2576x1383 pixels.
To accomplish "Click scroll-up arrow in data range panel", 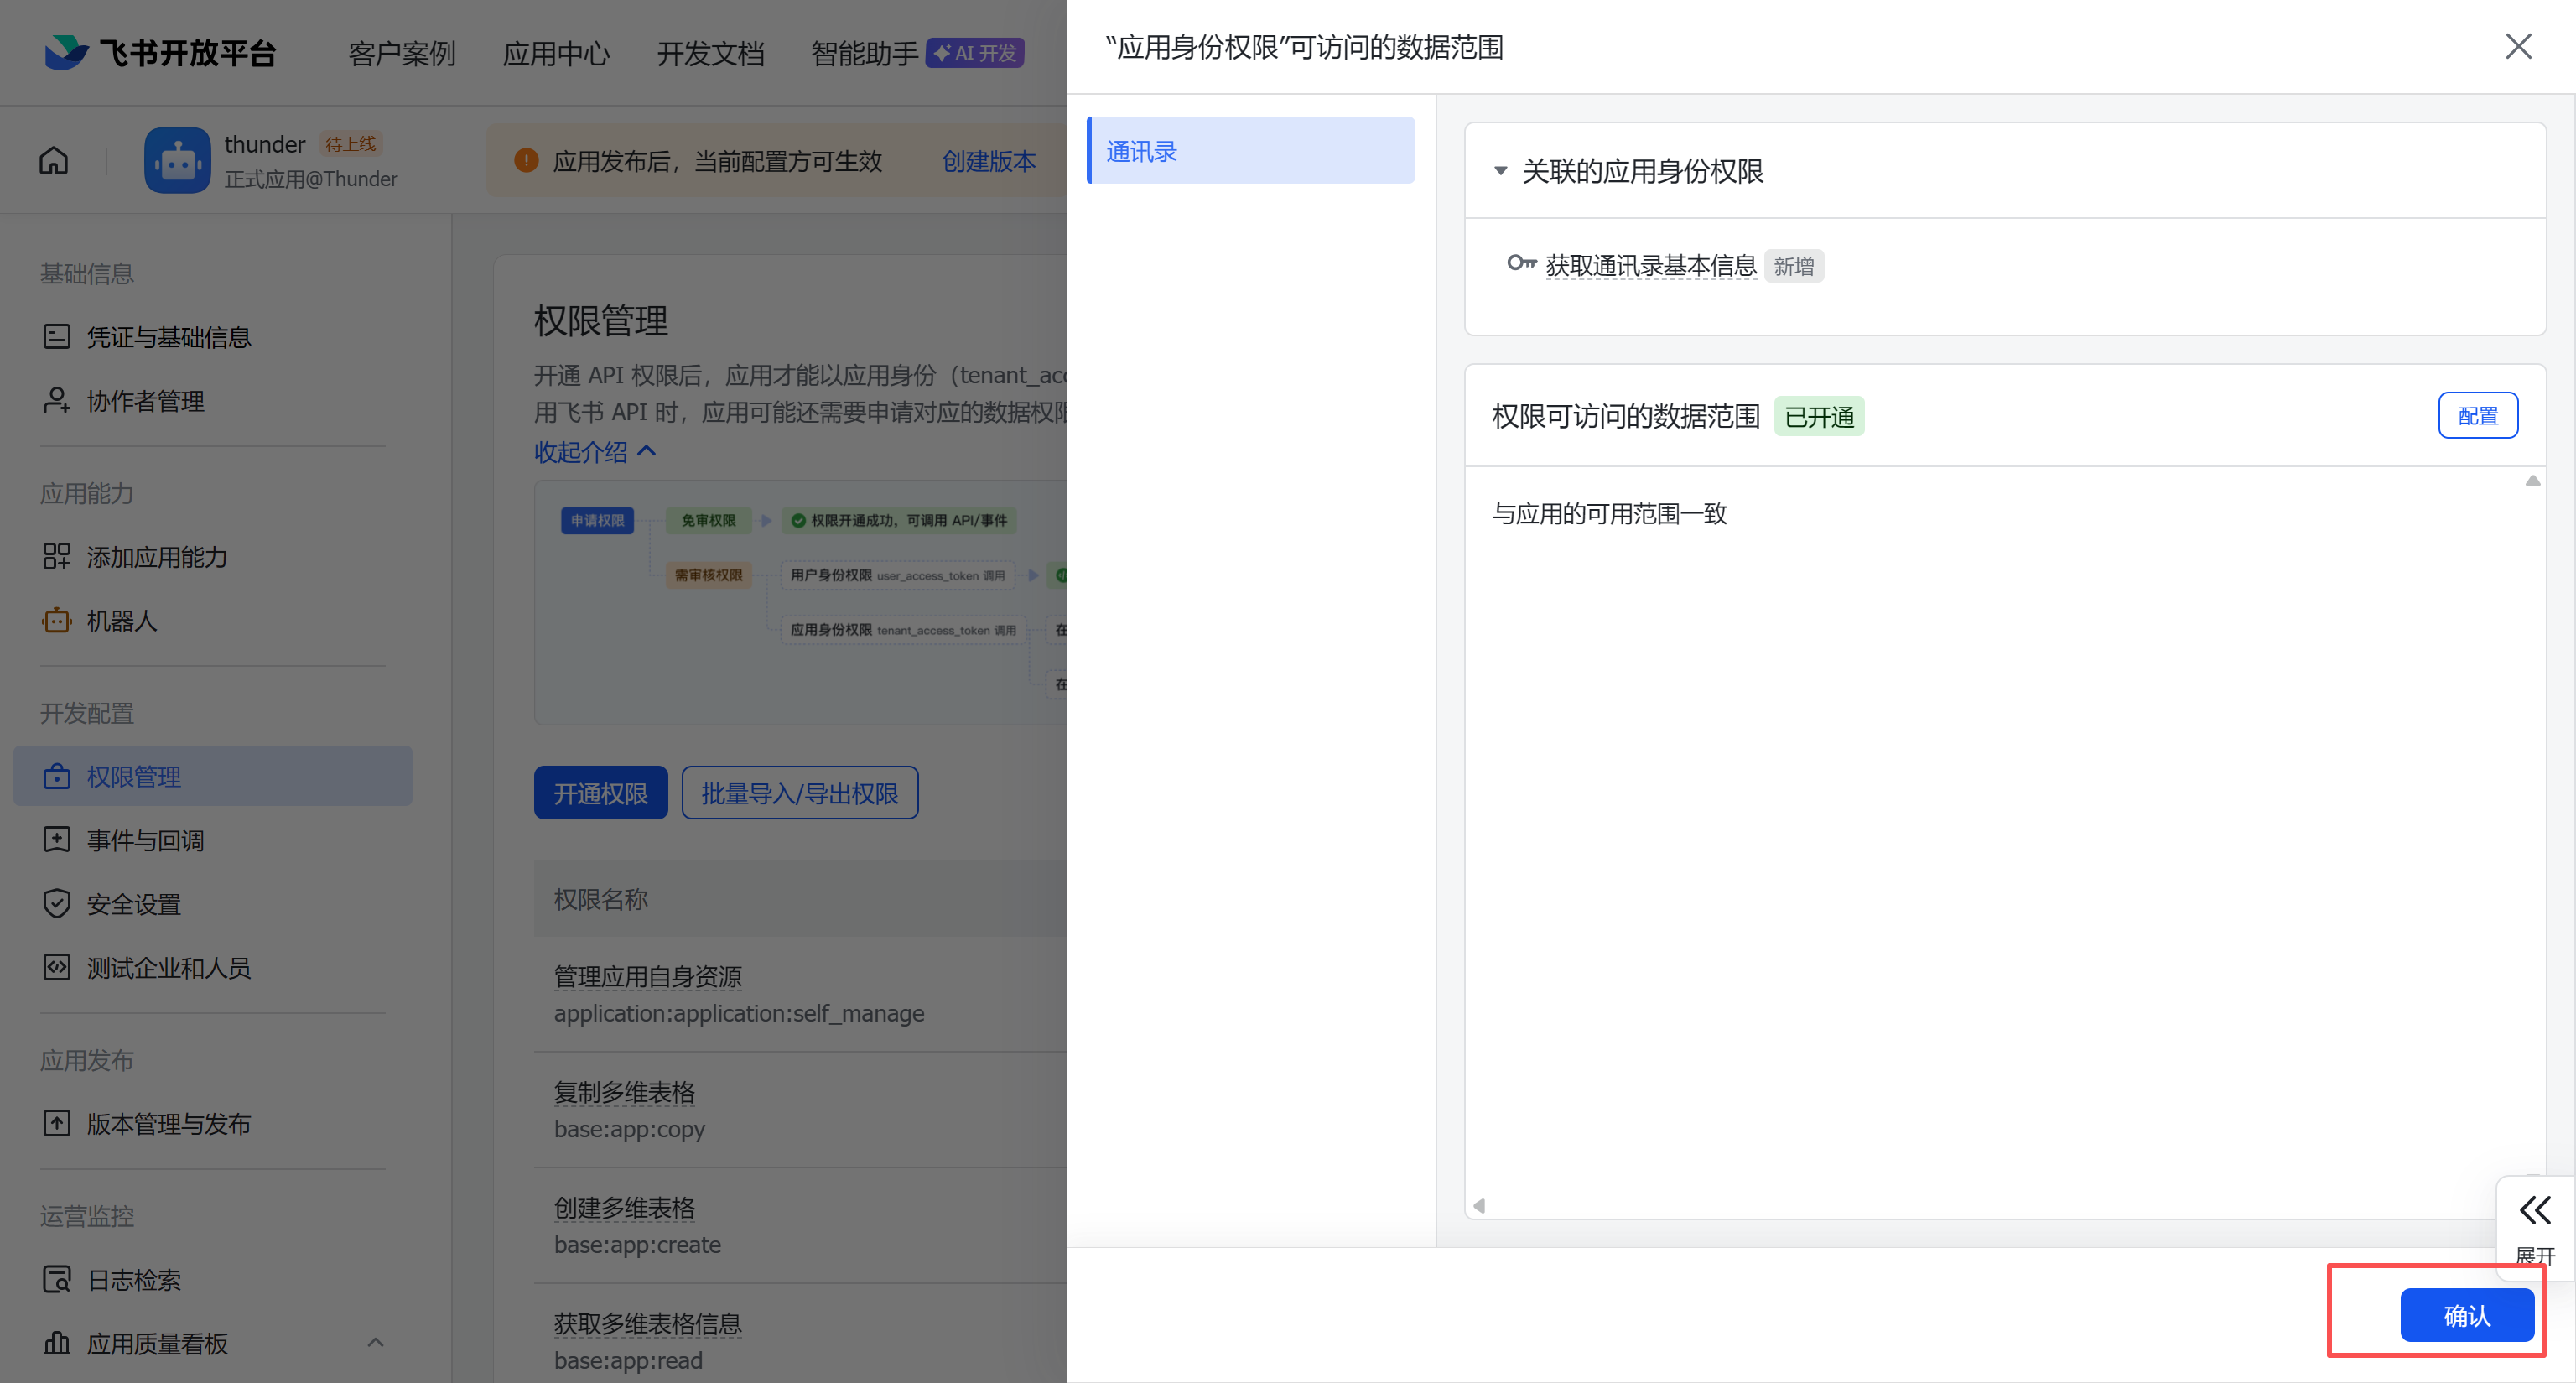I will (x=2532, y=481).
